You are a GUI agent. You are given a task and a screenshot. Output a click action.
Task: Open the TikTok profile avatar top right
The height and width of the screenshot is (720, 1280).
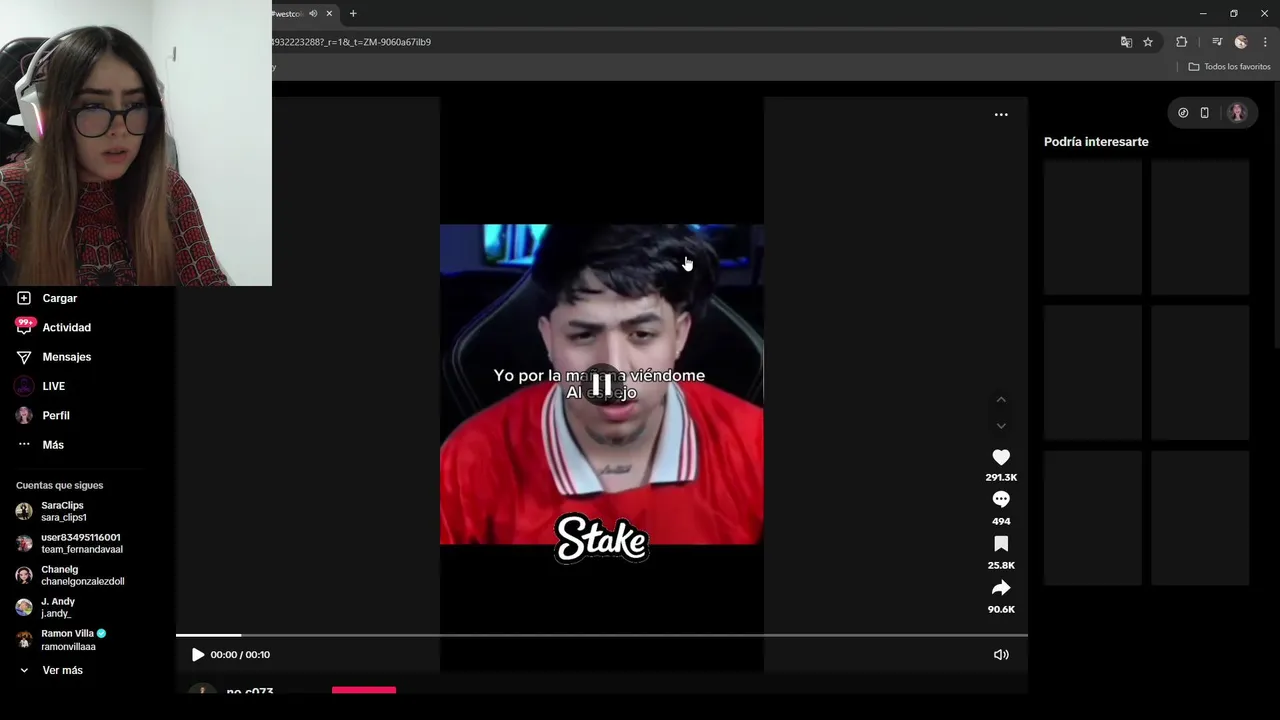[x=1238, y=113]
